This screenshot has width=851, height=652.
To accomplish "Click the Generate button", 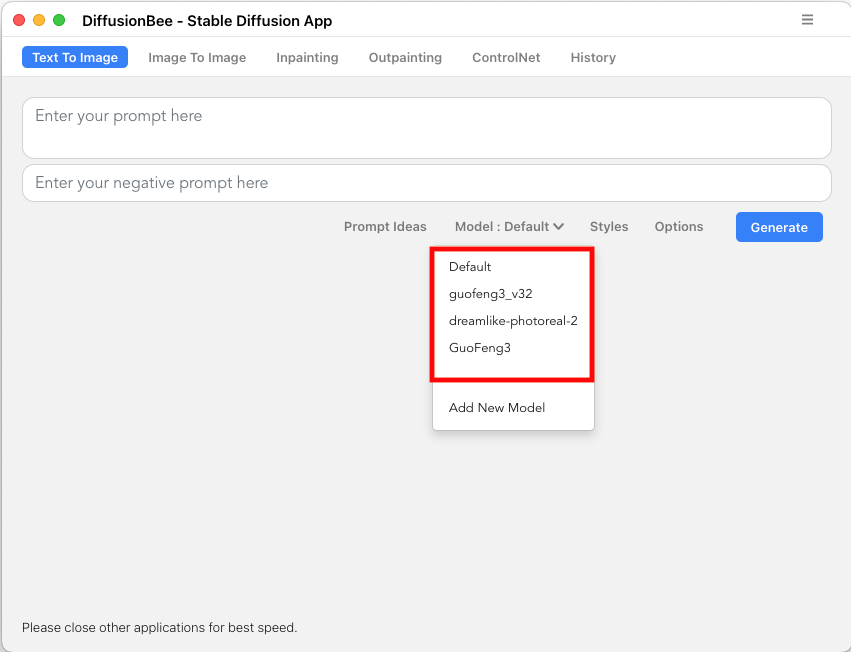I will tap(779, 227).
